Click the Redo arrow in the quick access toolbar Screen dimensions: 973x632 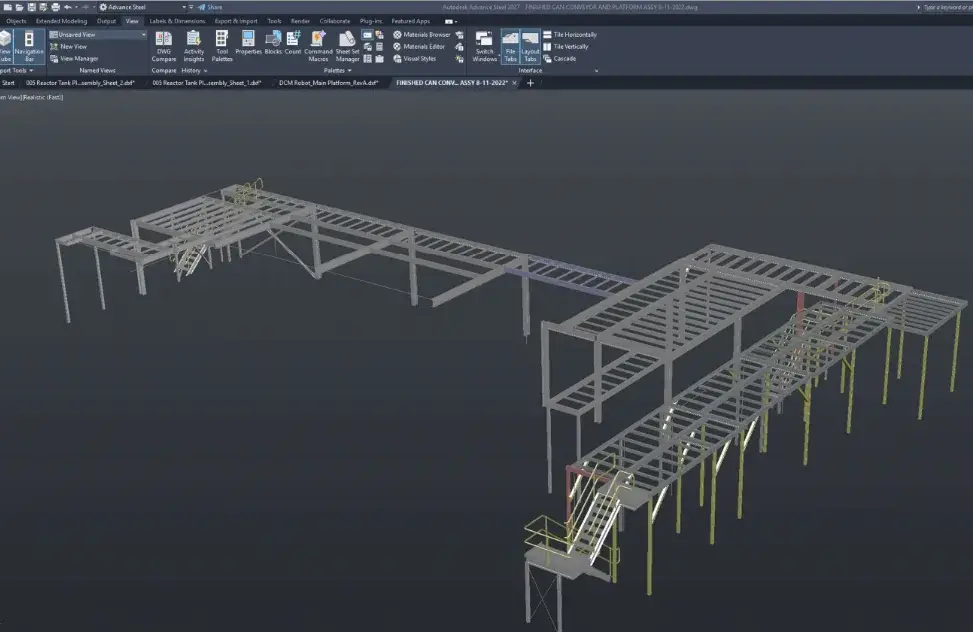[x=86, y=7]
